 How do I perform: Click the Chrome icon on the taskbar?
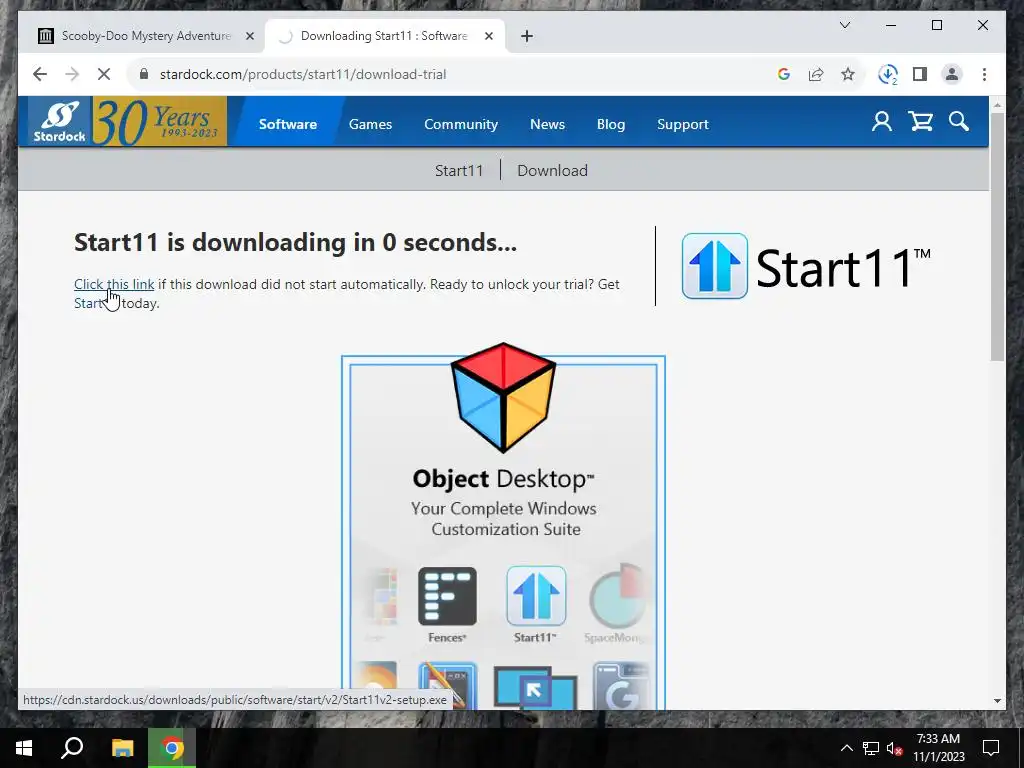[172, 748]
